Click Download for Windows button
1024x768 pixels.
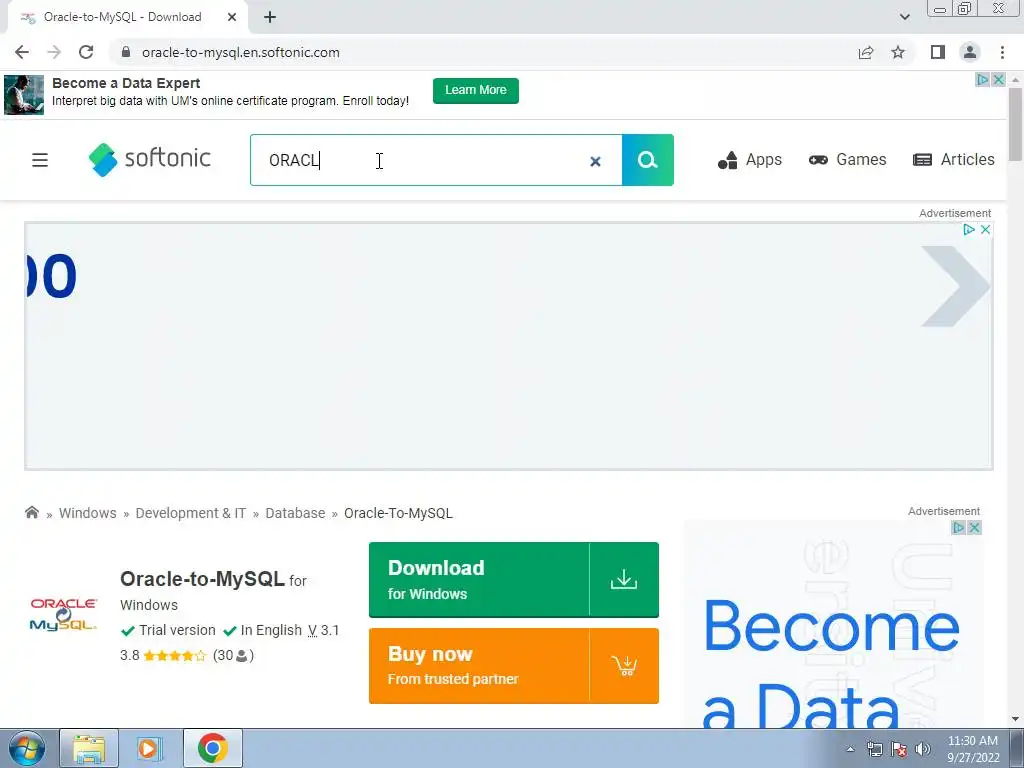pyautogui.click(x=513, y=579)
